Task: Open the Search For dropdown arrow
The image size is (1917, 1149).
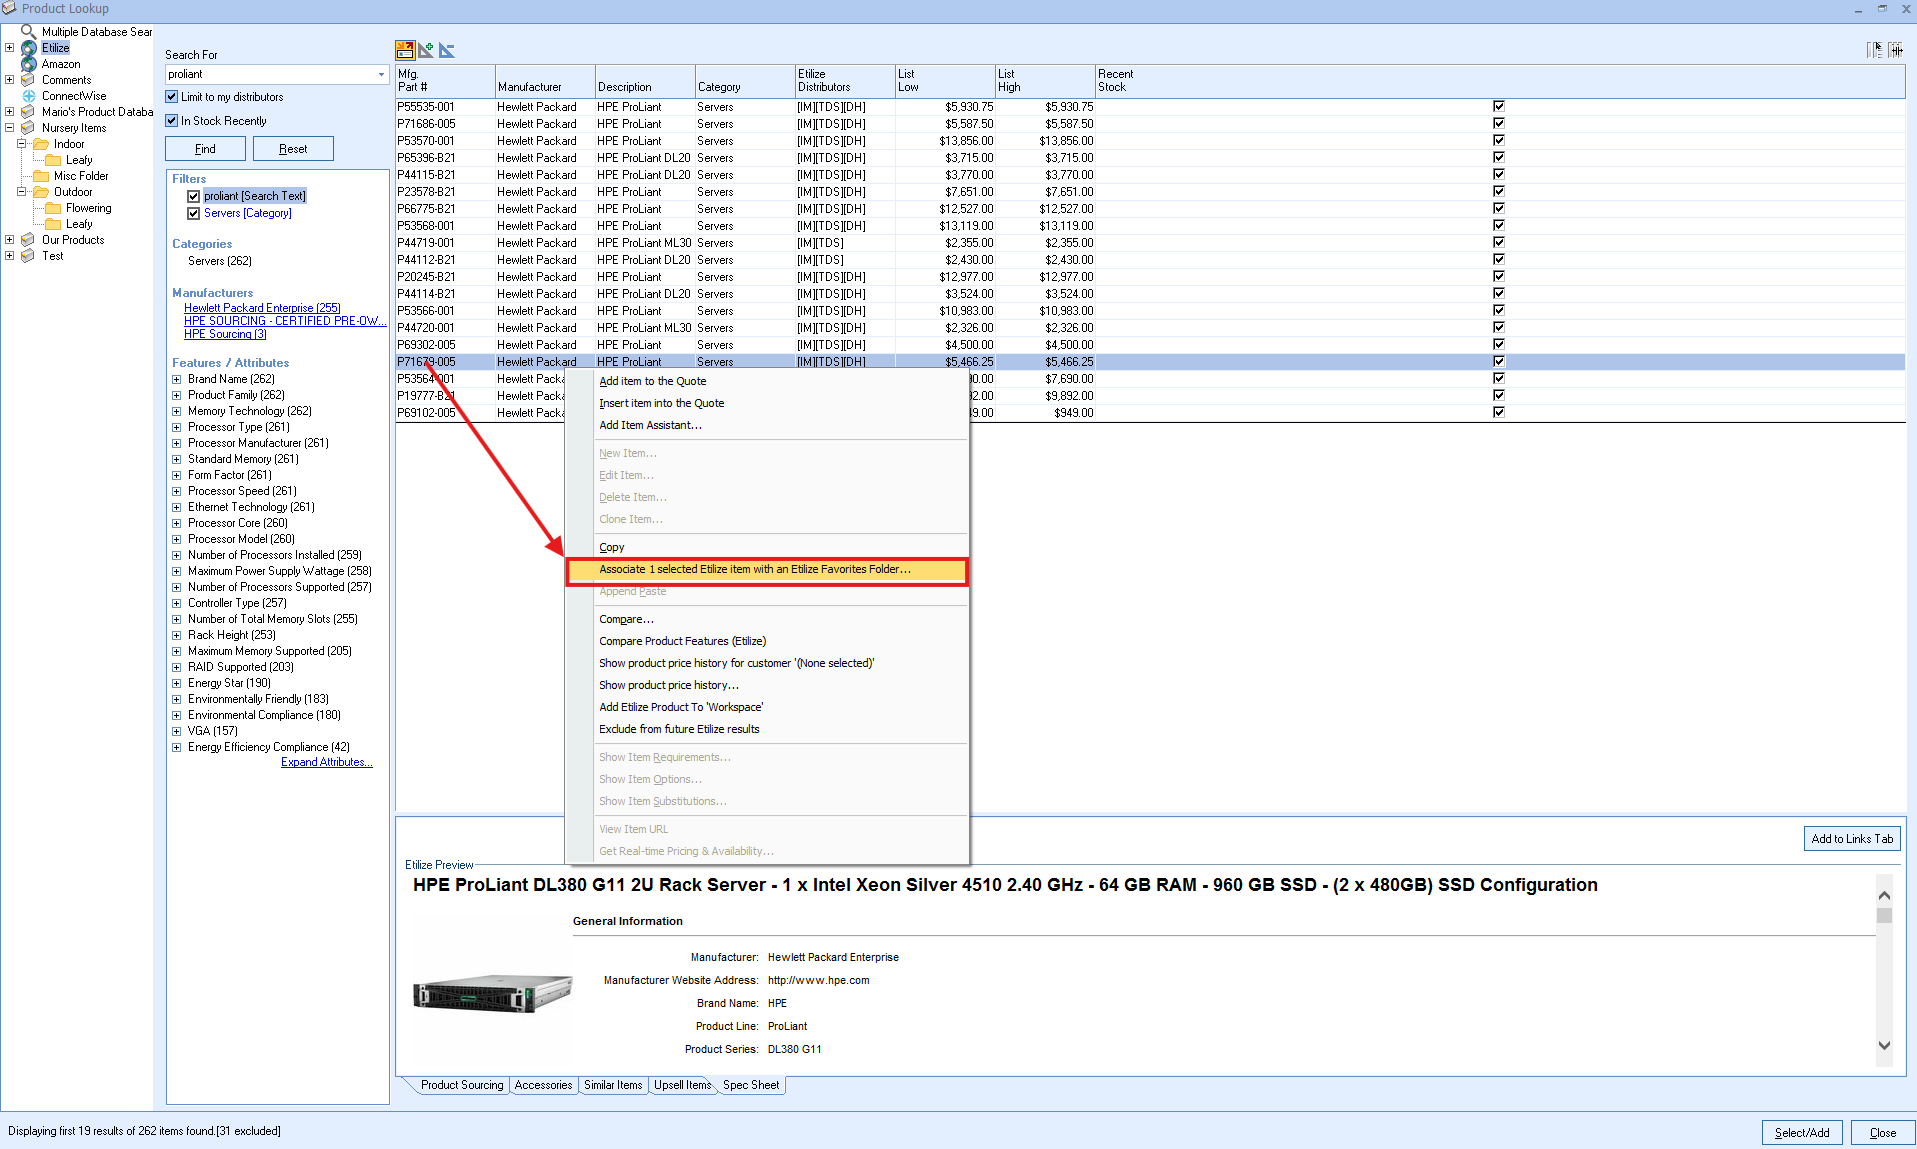Action: pos(381,75)
